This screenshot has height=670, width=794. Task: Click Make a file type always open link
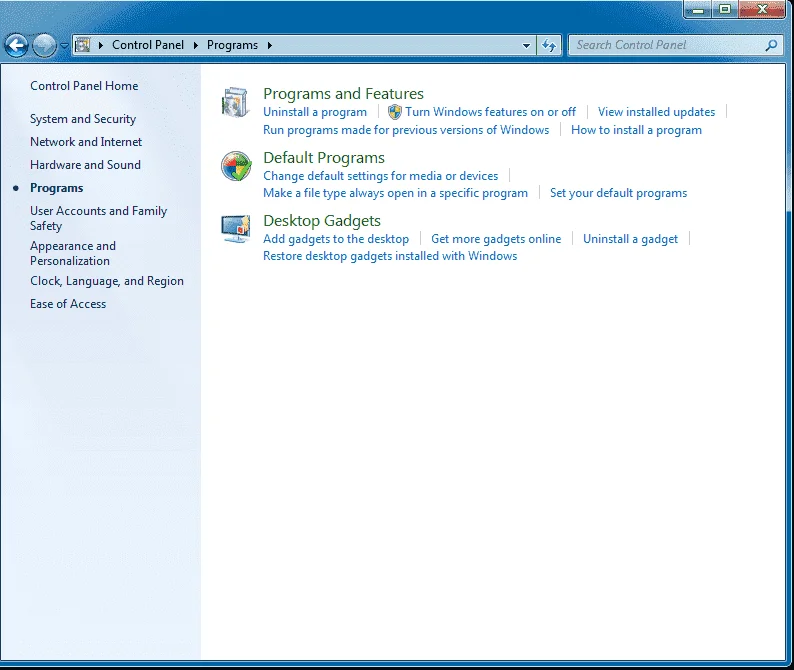pyautogui.click(x=395, y=193)
